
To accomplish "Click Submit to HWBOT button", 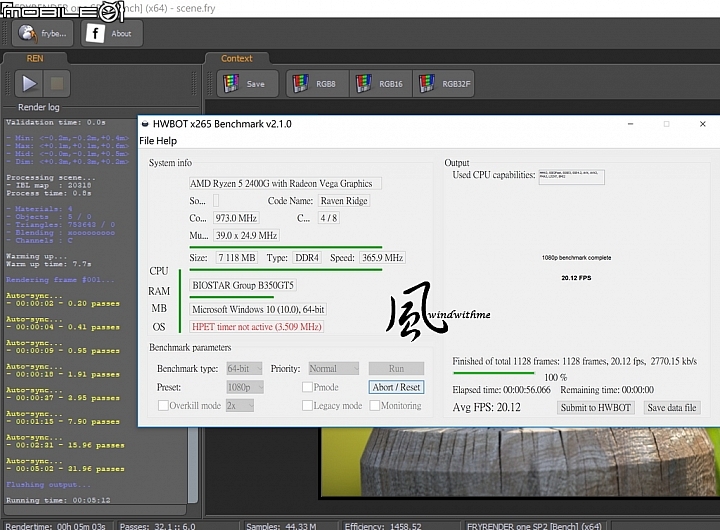I will click(596, 408).
